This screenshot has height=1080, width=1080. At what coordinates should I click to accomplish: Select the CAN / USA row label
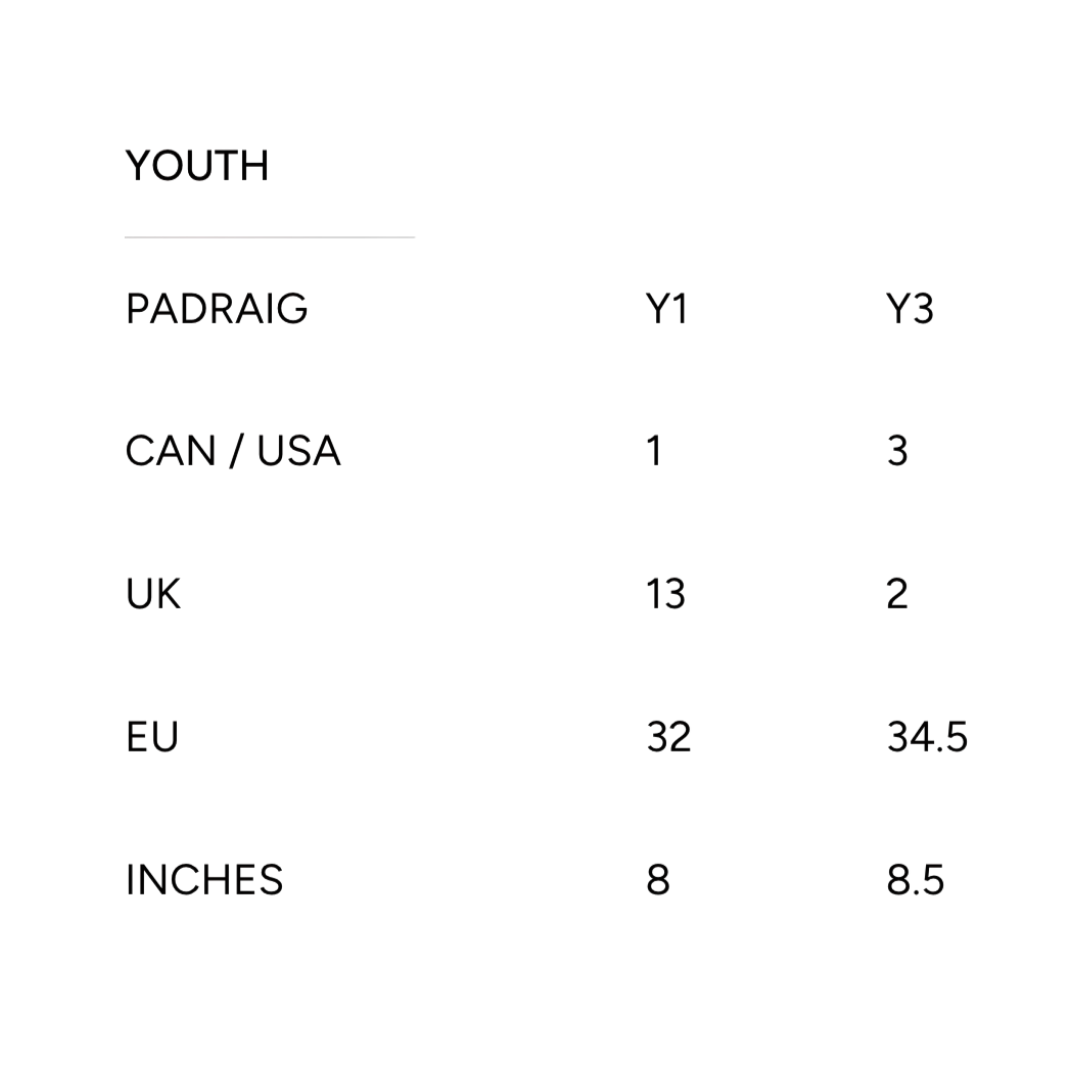[233, 451]
